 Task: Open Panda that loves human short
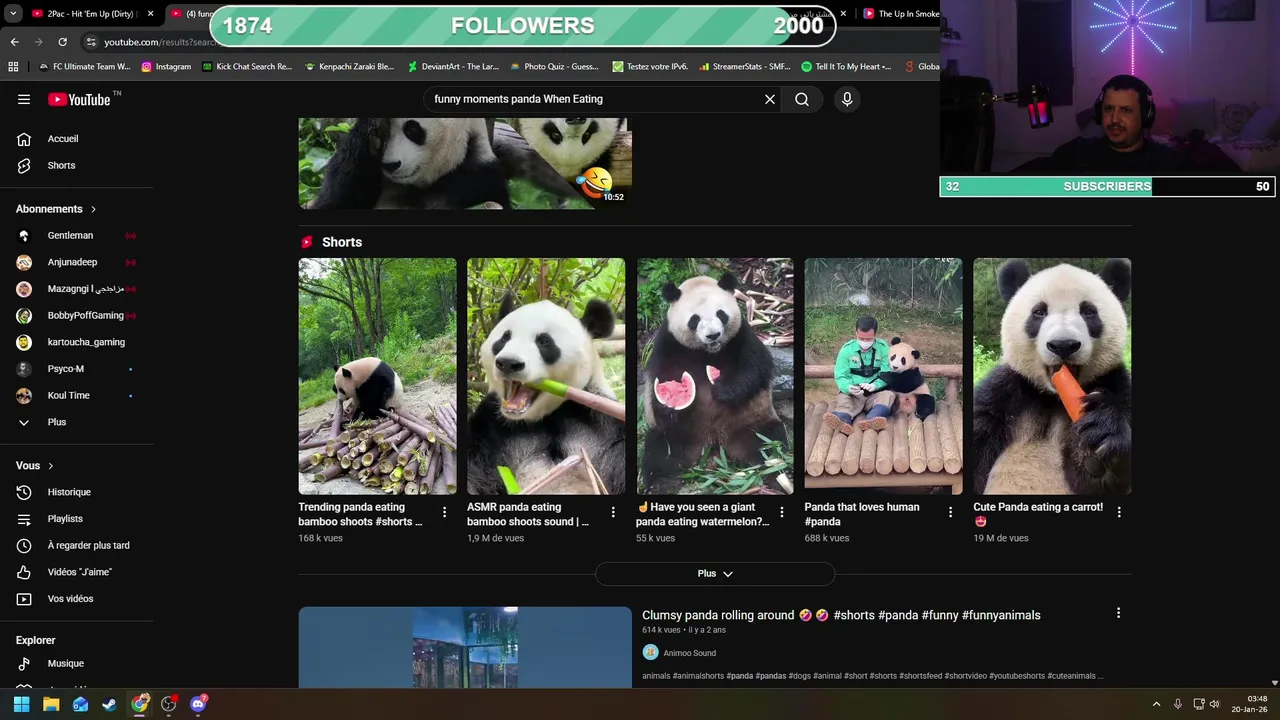pyautogui.click(x=883, y=376)
